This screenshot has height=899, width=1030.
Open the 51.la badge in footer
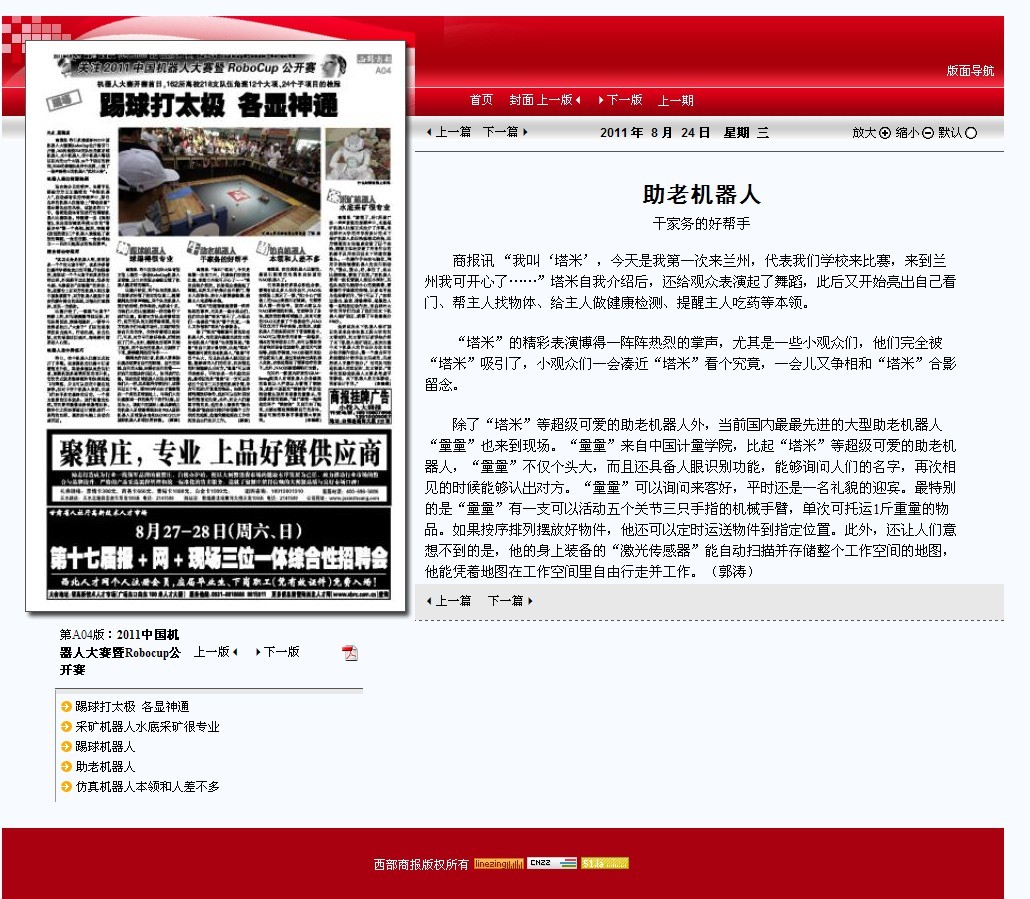pyautogui.click(x=605, y=863)
